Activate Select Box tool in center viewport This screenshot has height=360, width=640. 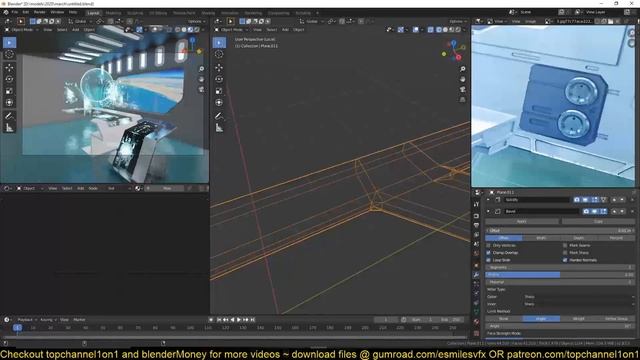(219, 42)
